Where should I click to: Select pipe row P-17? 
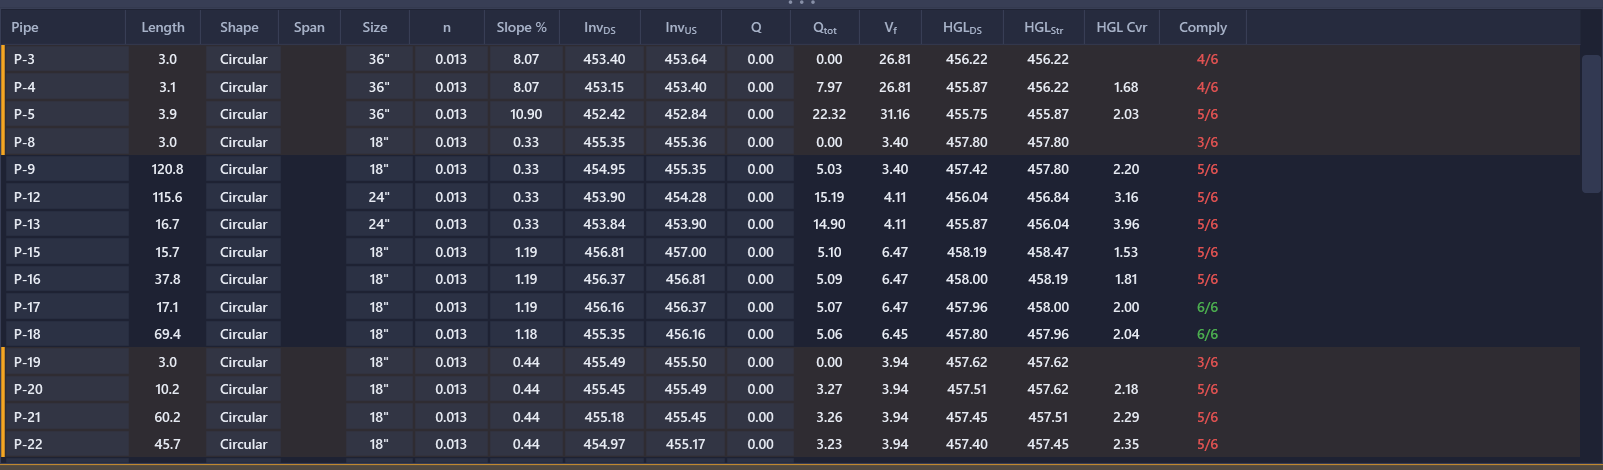790,307
